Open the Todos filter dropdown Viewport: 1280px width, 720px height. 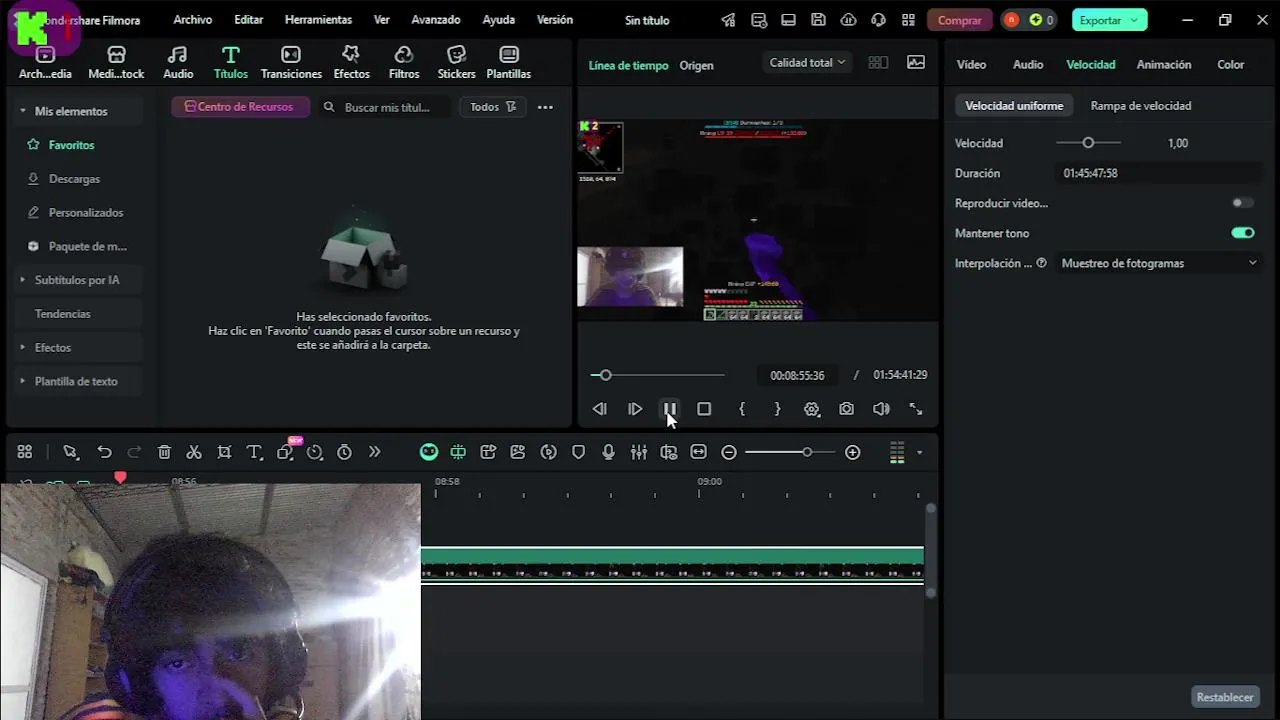click(493, 107)
